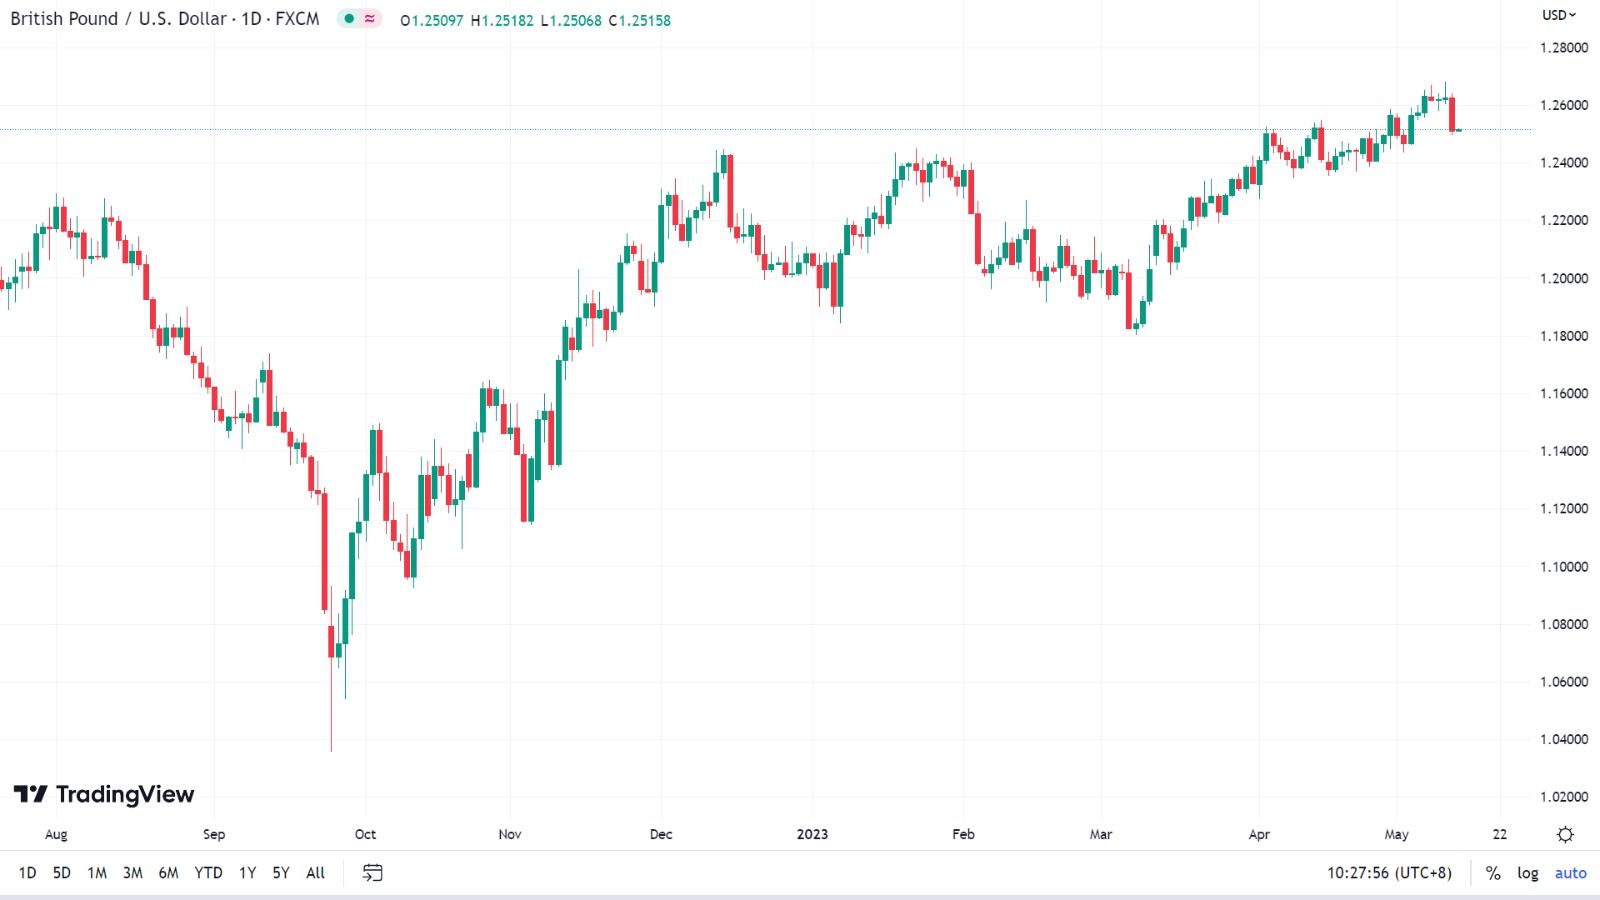Click the pink approximate-data indicator icon
The image size is (1600, 900).
370,19
